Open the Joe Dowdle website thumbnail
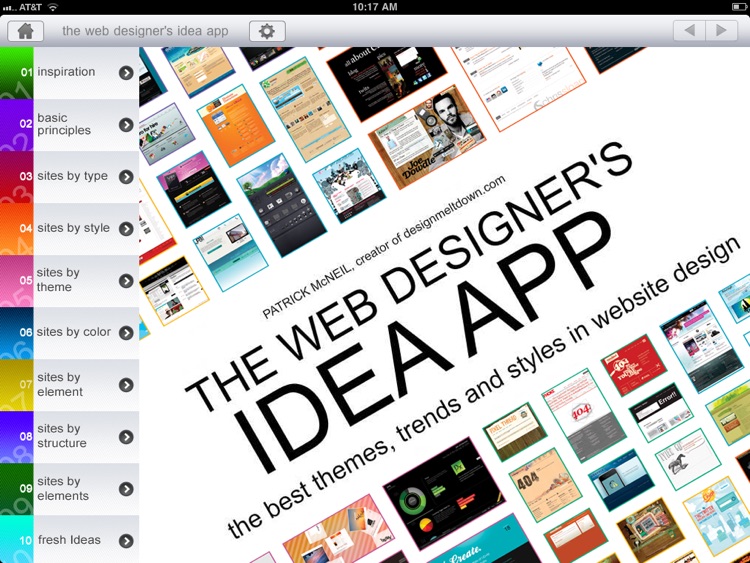The height and width of the screenshot is (563, 750). click(427, 137)
